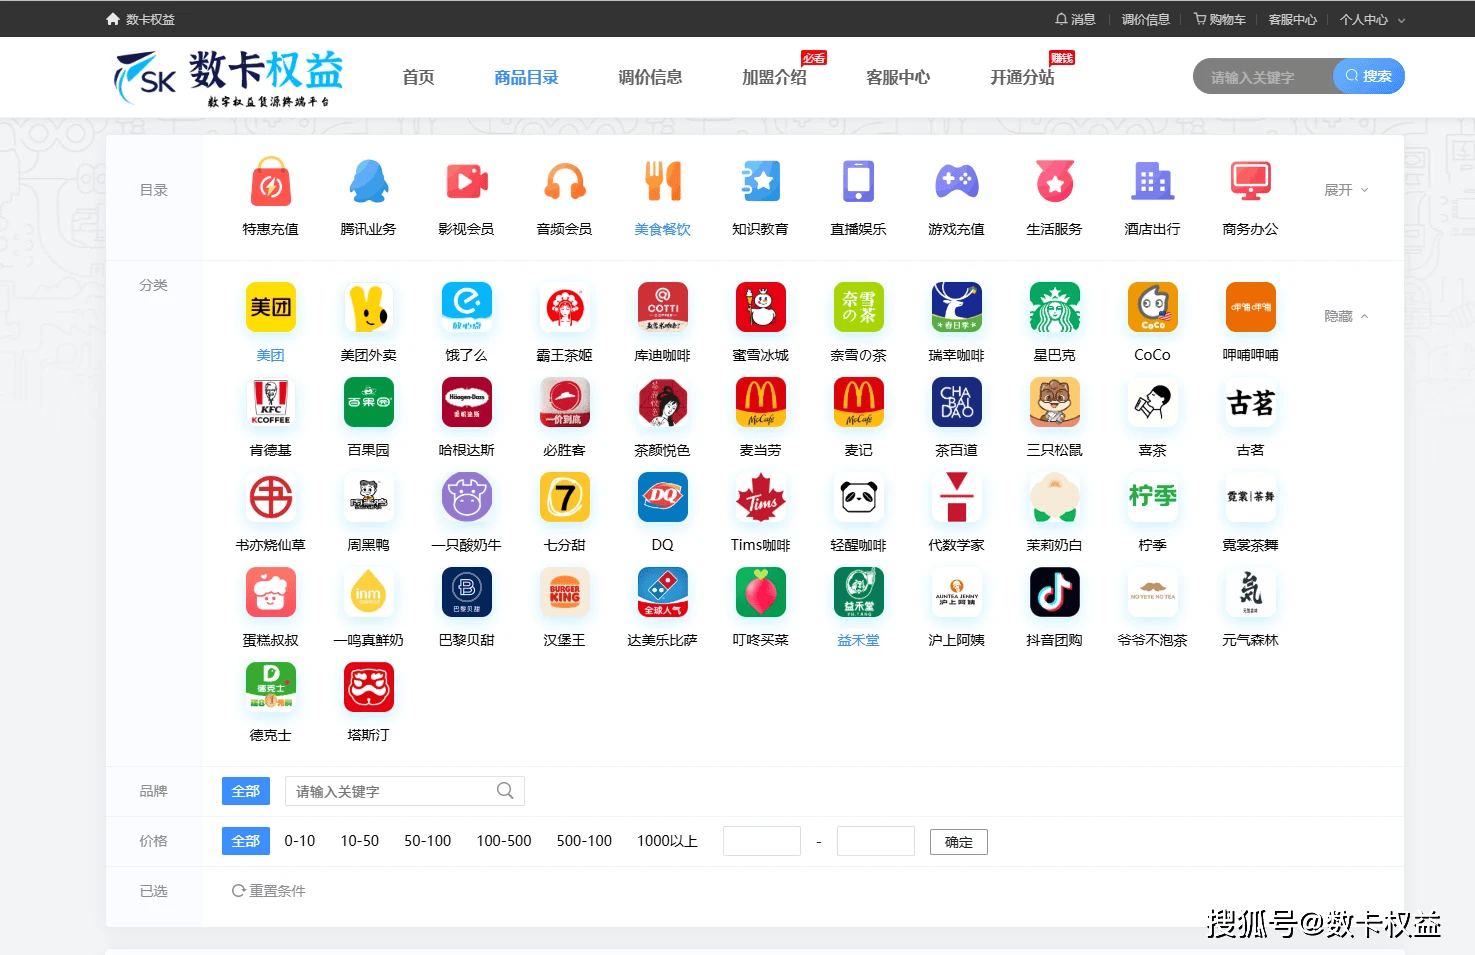The image size is (1475, 955).
Task: Open the 德克士 brand icon
Action: point(270,687)
